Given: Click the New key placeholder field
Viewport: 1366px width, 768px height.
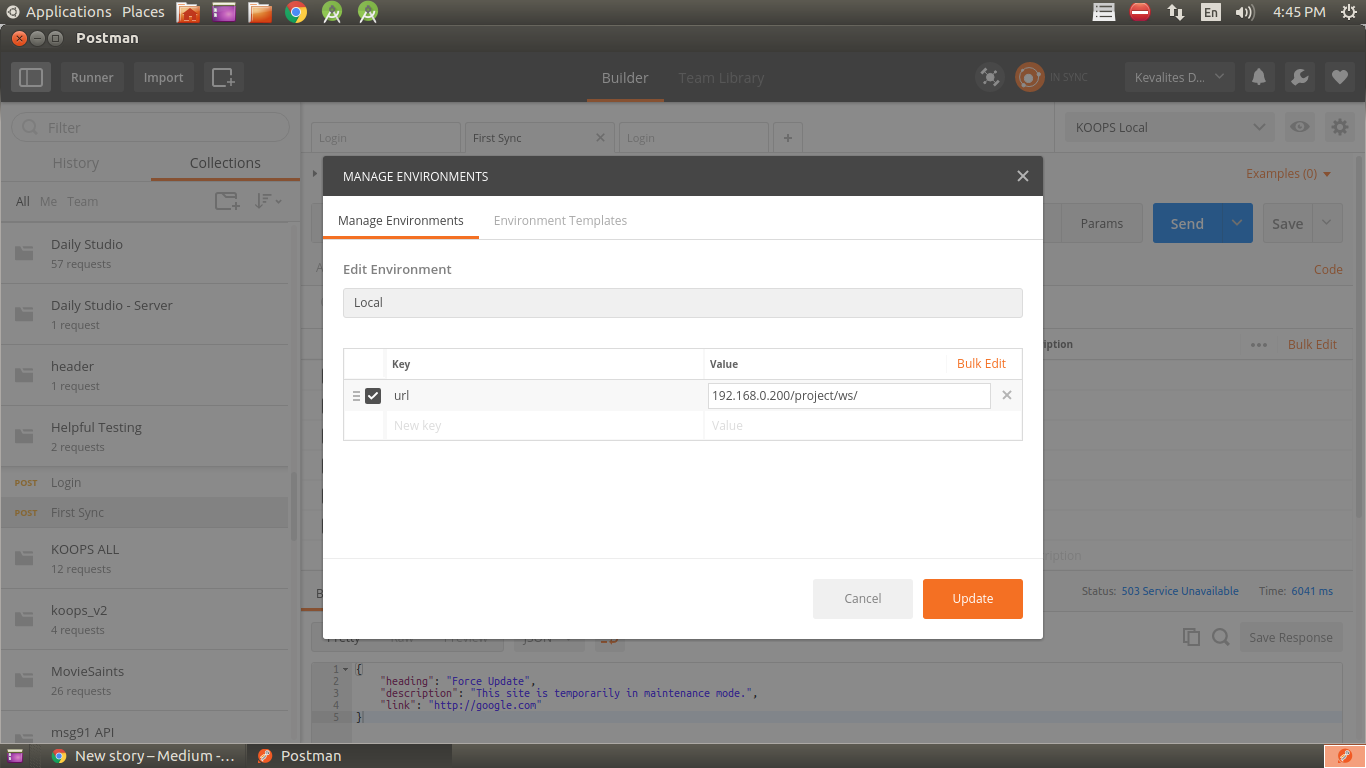Looking at the screenshot, I should click(545, 425).
